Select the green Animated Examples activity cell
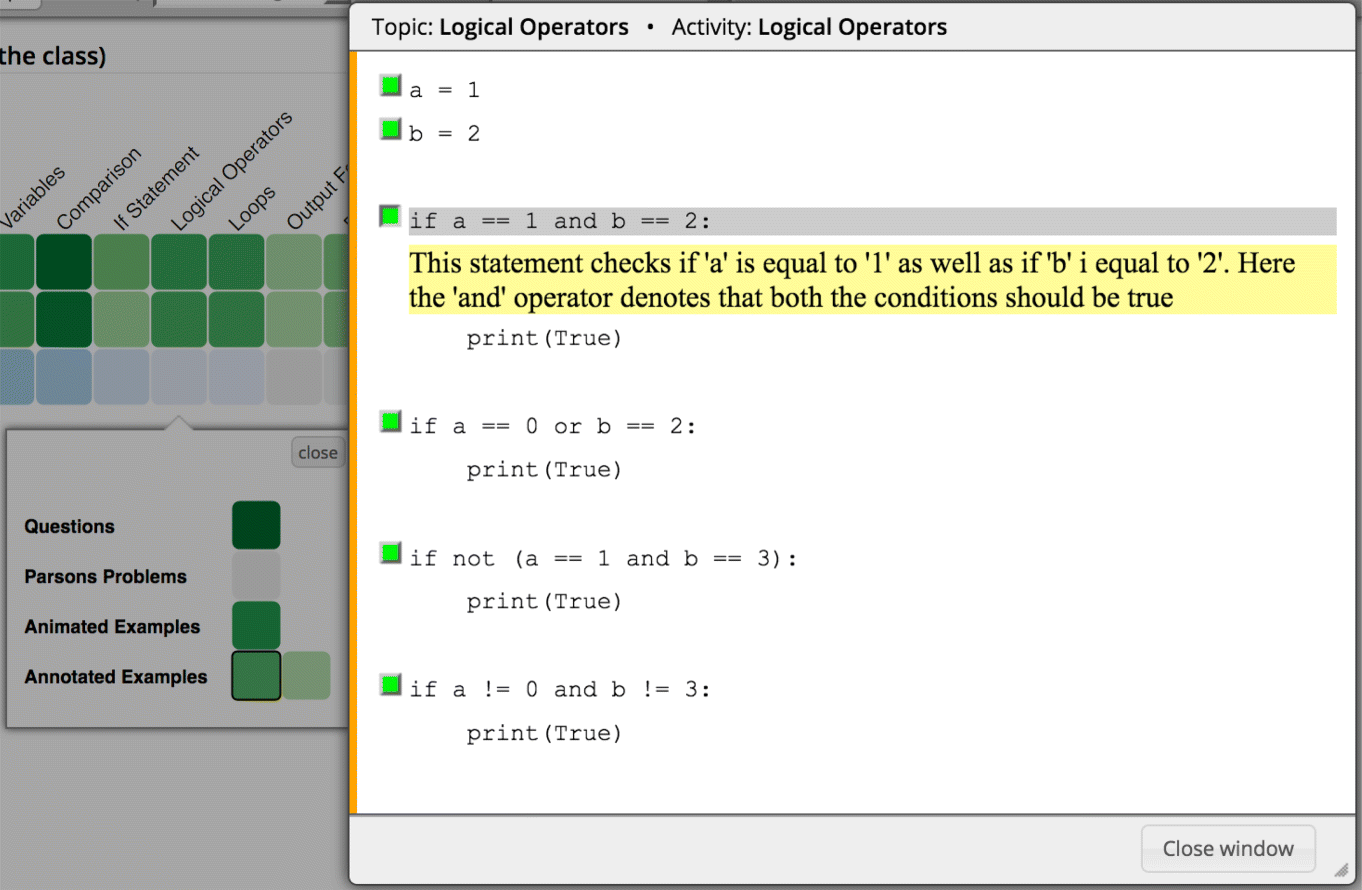 256,626
